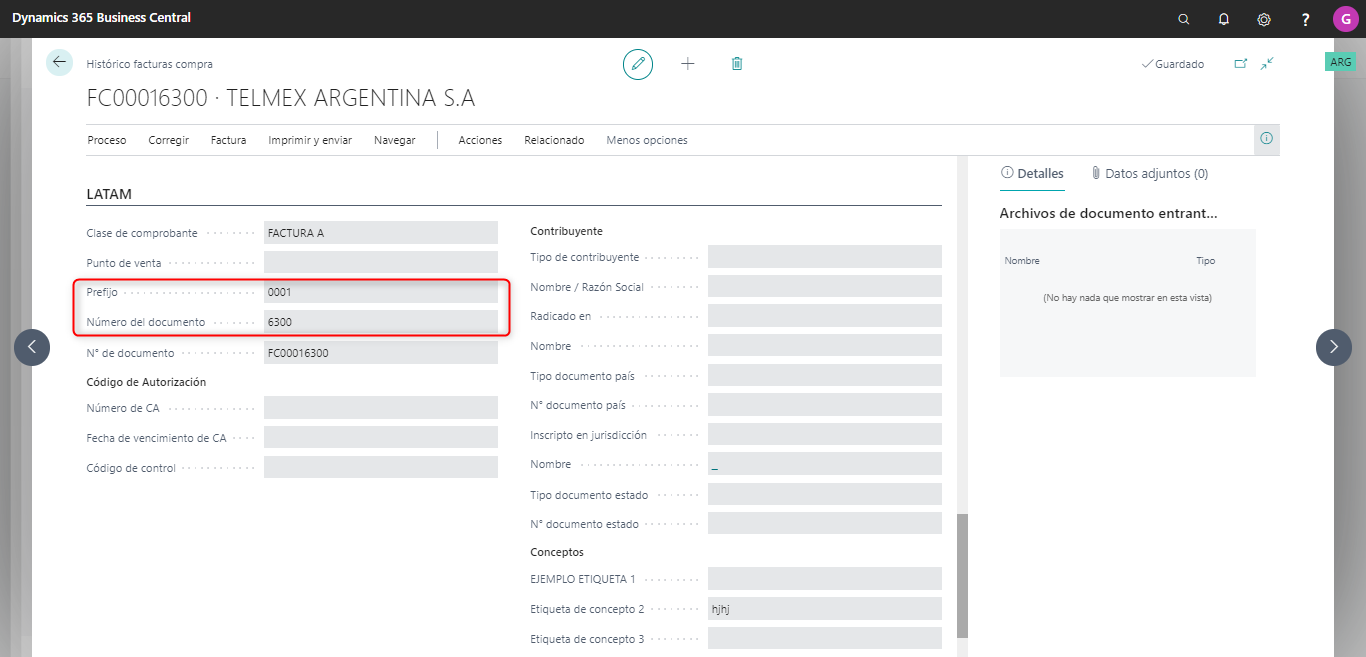Image resolution: width=1366 pixels, height=657 pixels.
Task: Click the Número del documento field
Action: [x=381, y=322]
